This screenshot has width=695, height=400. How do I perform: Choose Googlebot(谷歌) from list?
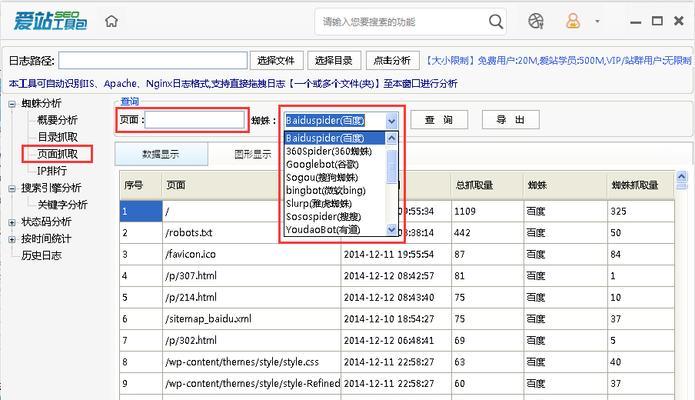pyautogui.click(x=334, y=164)
